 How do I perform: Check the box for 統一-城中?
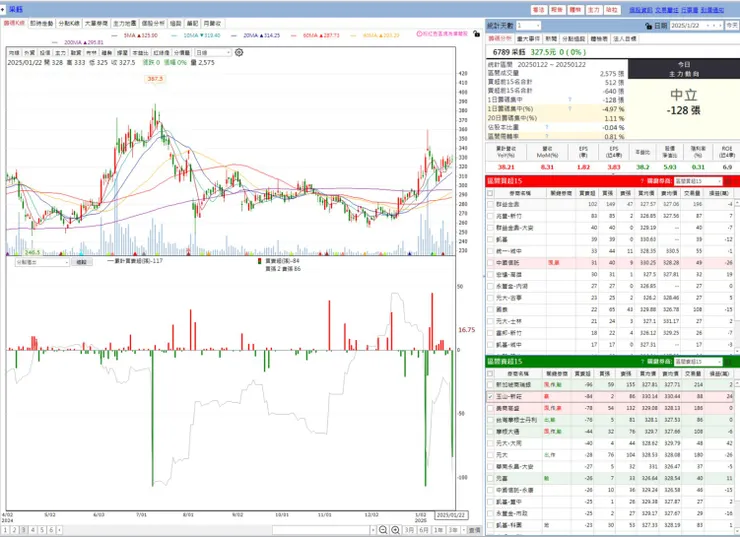click(x=490, y=251)
